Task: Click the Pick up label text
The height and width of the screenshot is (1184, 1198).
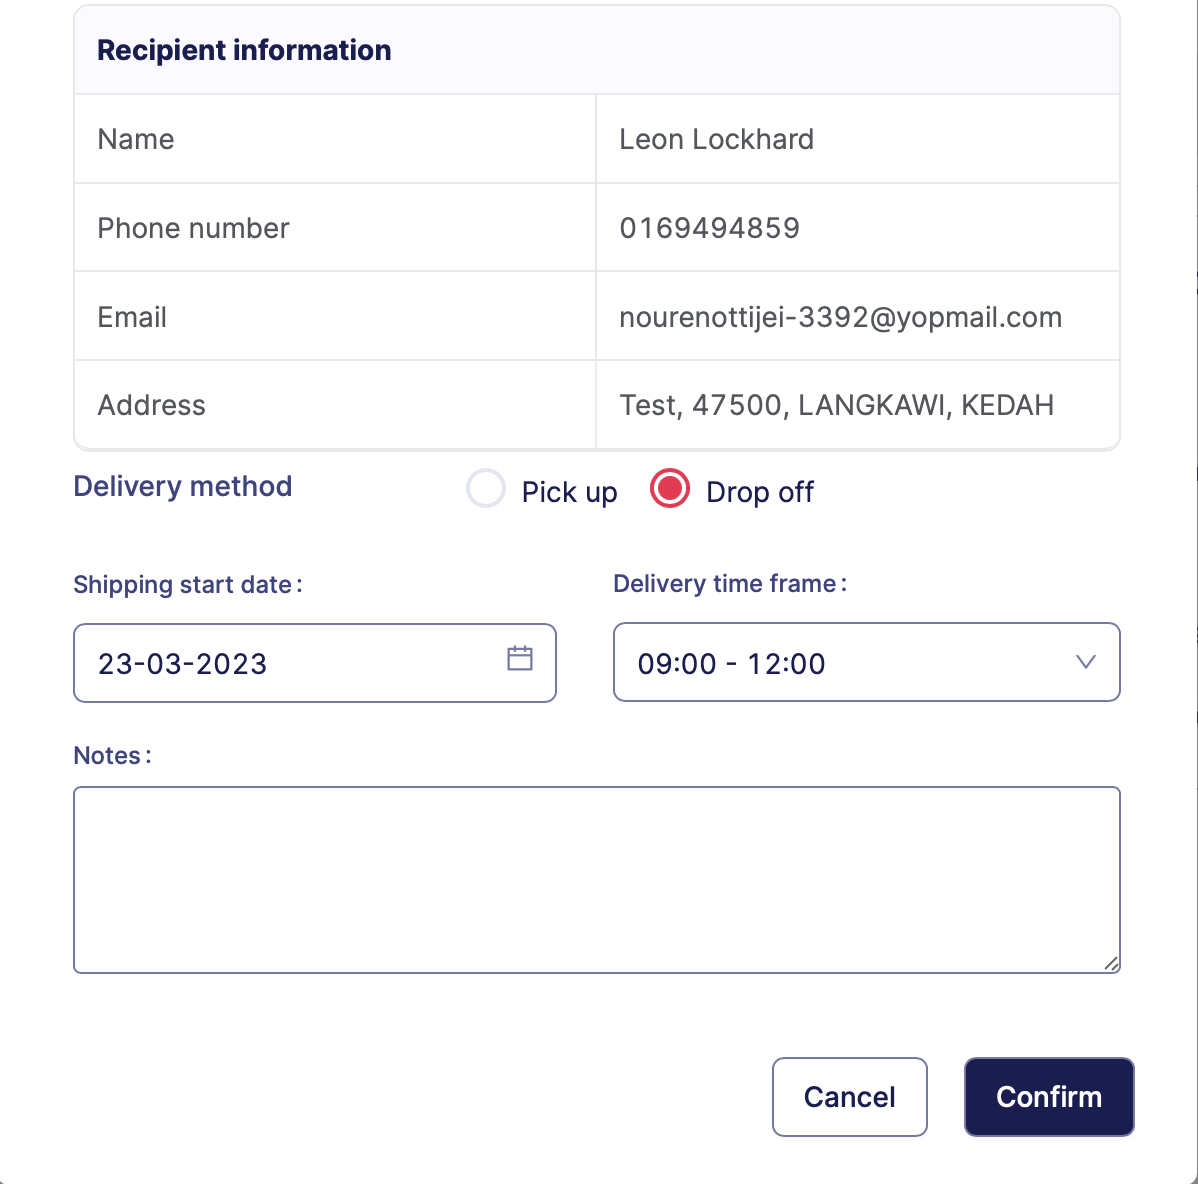Action: point(569,492)
